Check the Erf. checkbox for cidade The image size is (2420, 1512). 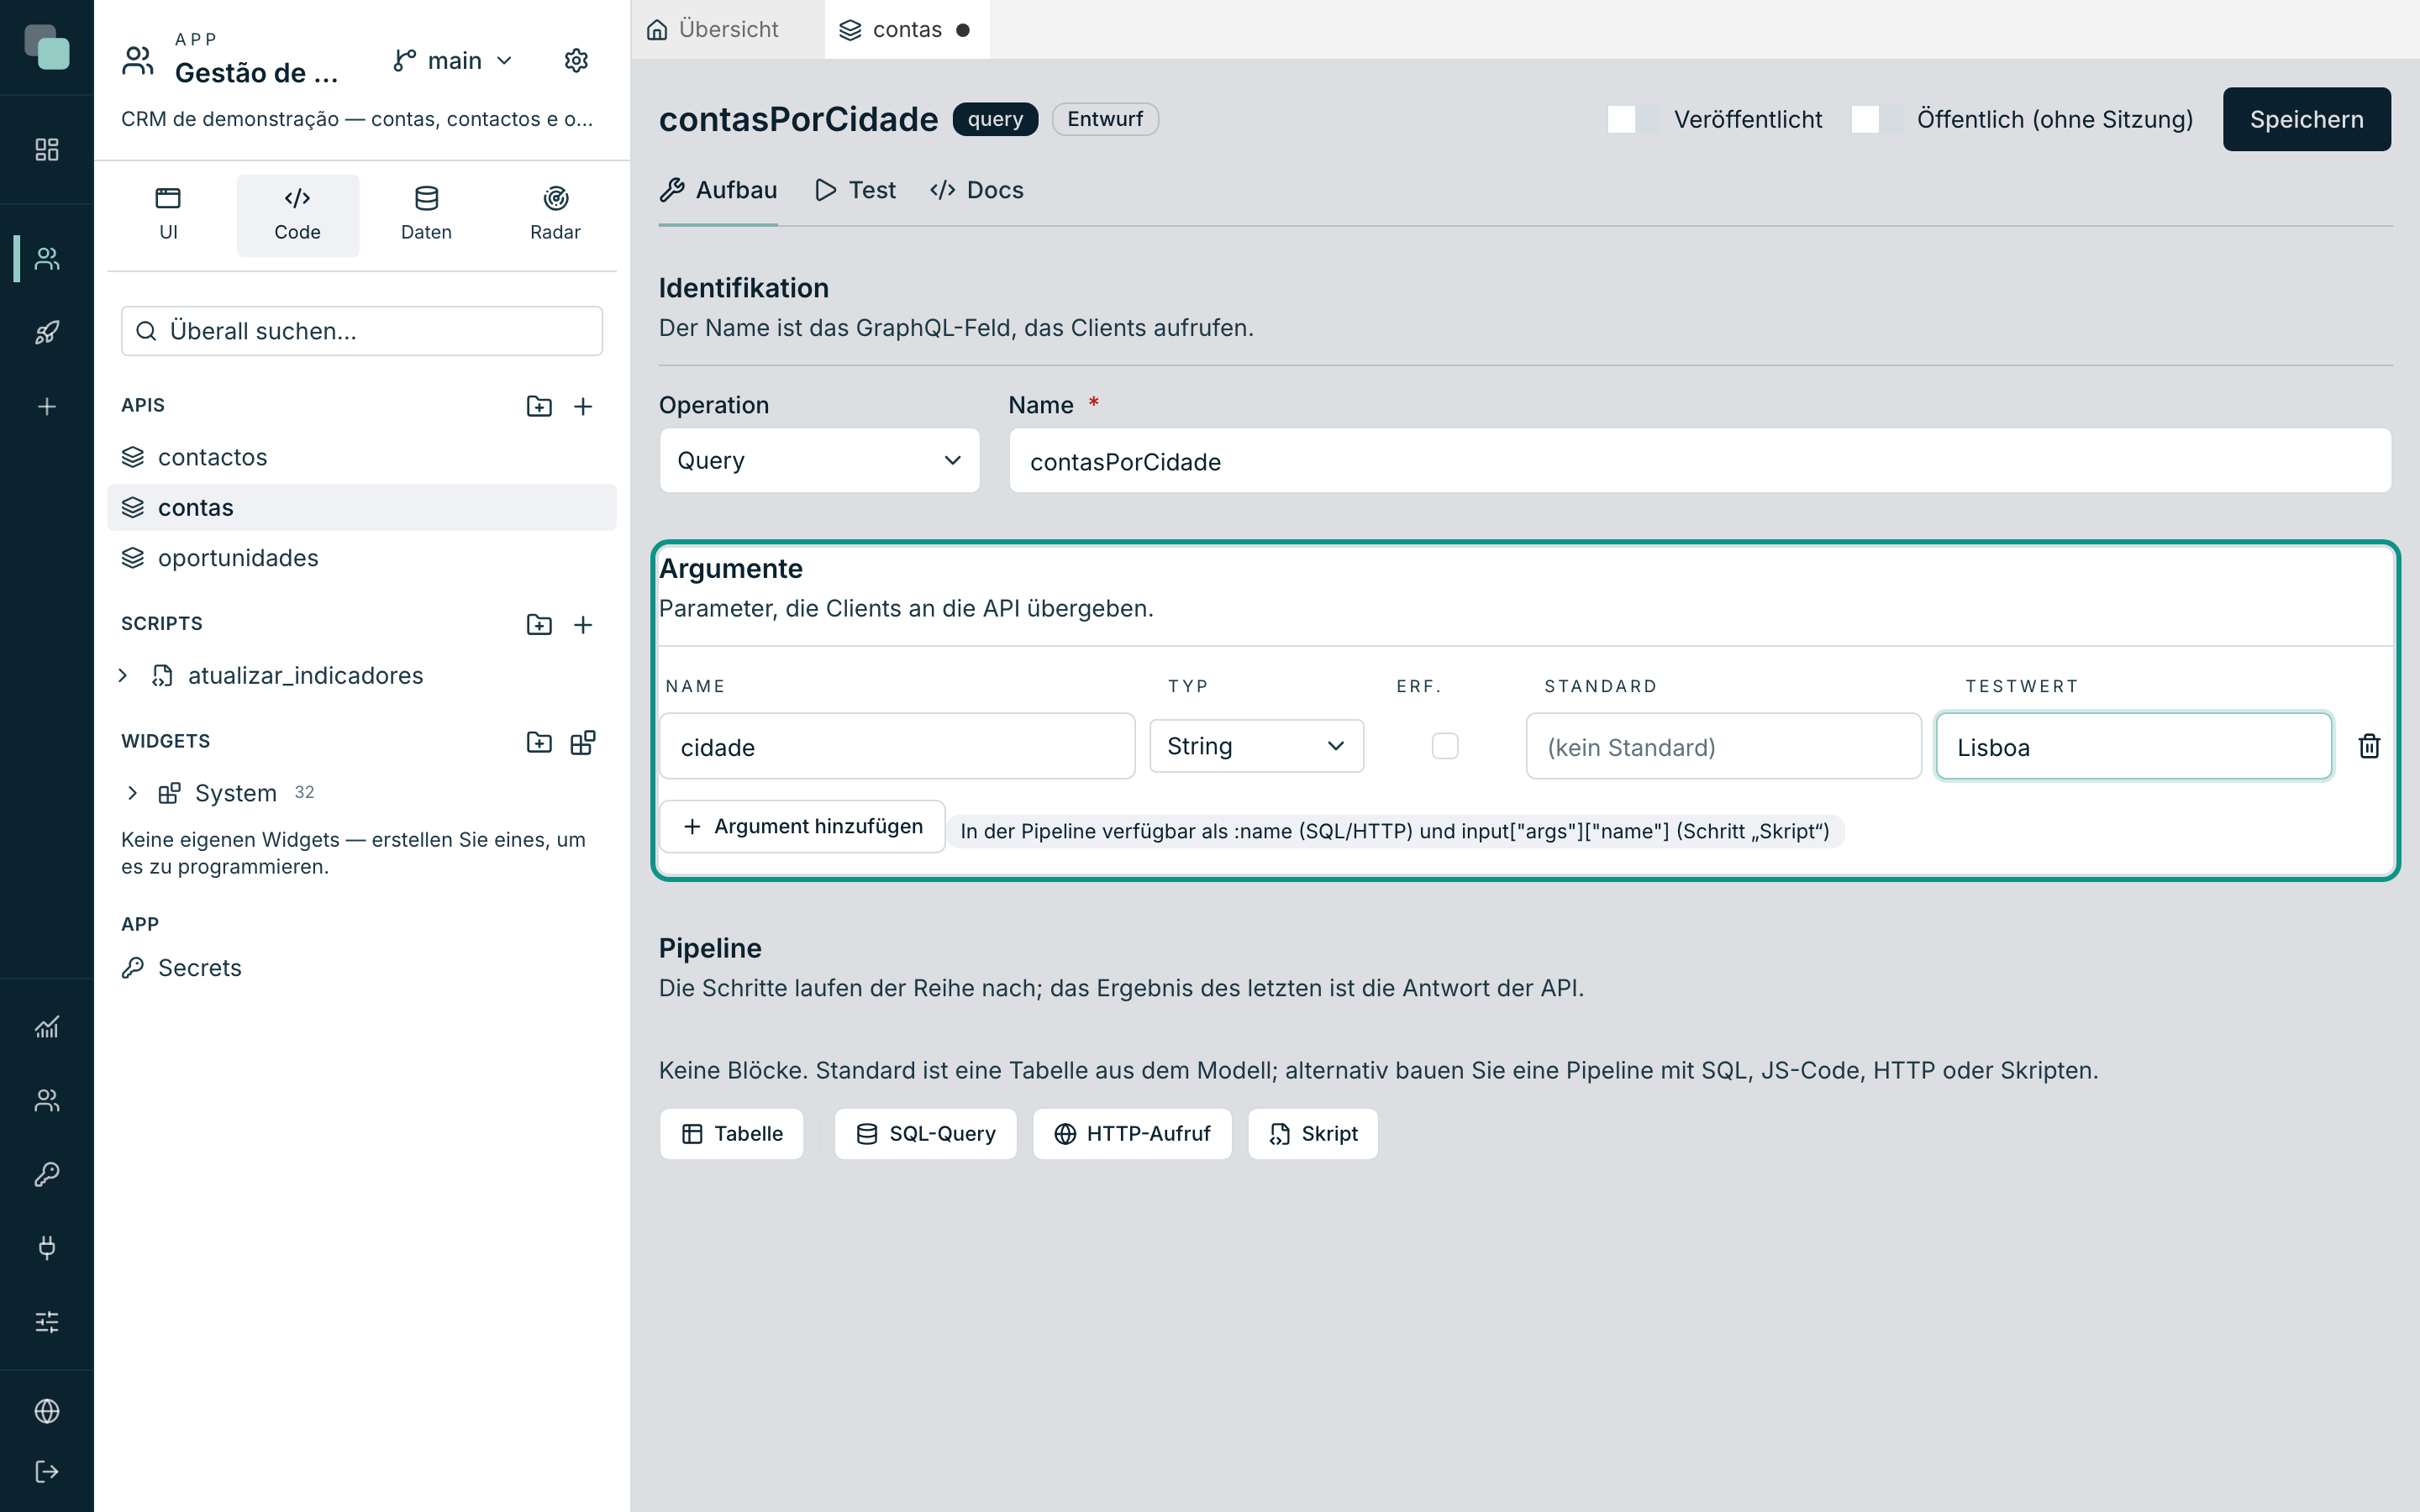pos(1445,746)
